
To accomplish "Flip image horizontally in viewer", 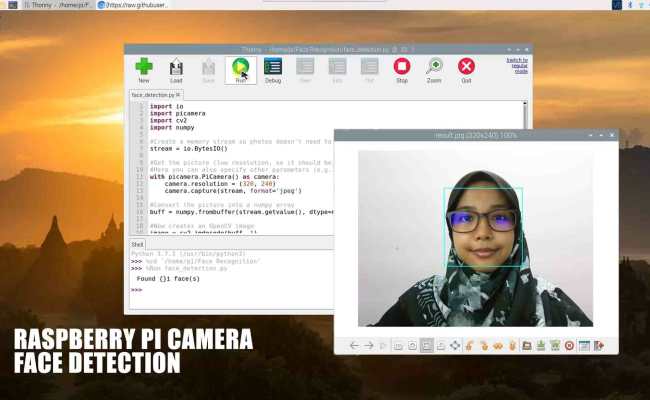I will tap(498, 345).
